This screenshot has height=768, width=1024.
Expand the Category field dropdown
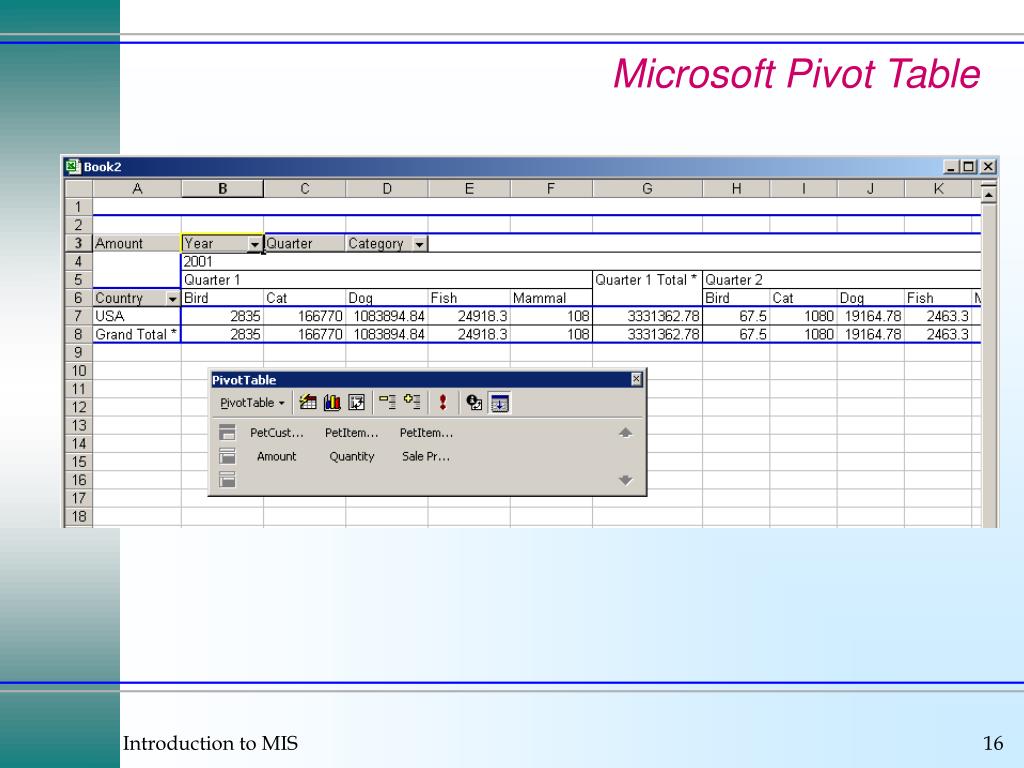[x=419, y=244]
